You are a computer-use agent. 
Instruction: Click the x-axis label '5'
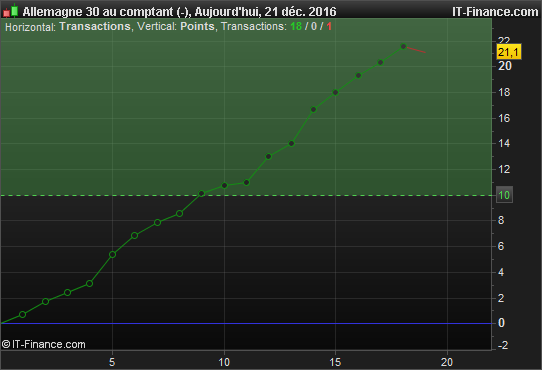(112, 362)
